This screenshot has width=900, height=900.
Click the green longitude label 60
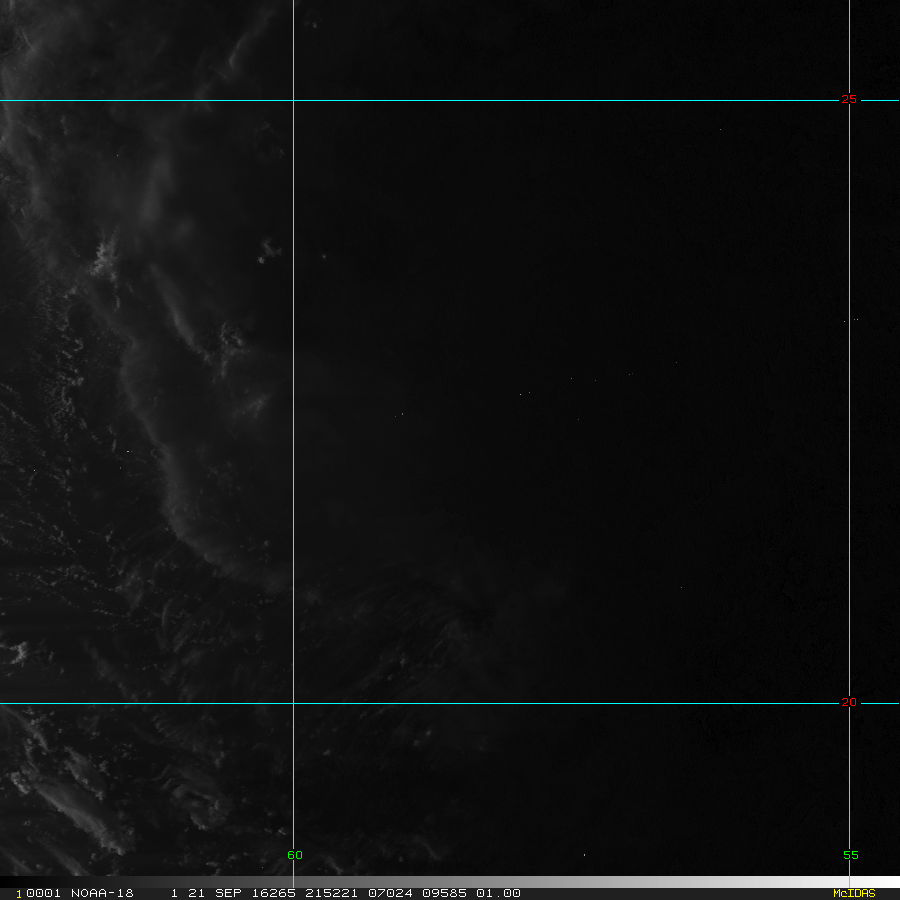click(x=294, y=855)
